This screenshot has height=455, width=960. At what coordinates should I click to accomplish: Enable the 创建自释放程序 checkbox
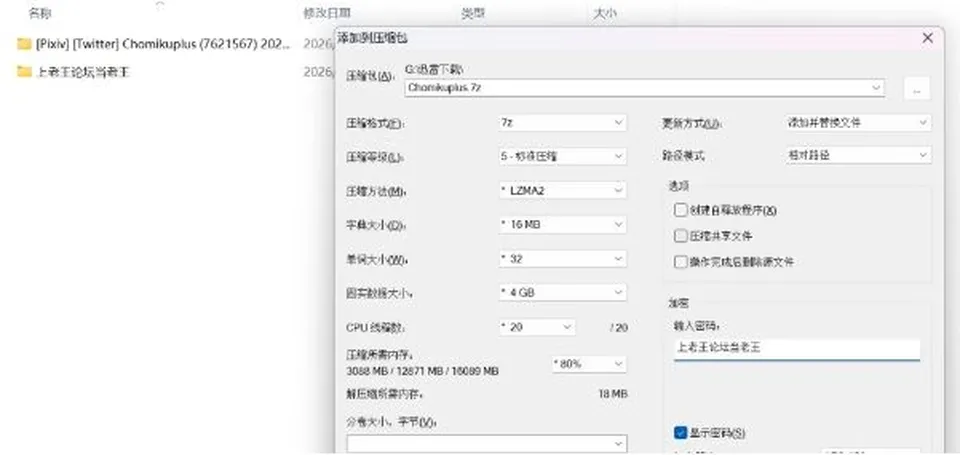[x=680, y=210]
